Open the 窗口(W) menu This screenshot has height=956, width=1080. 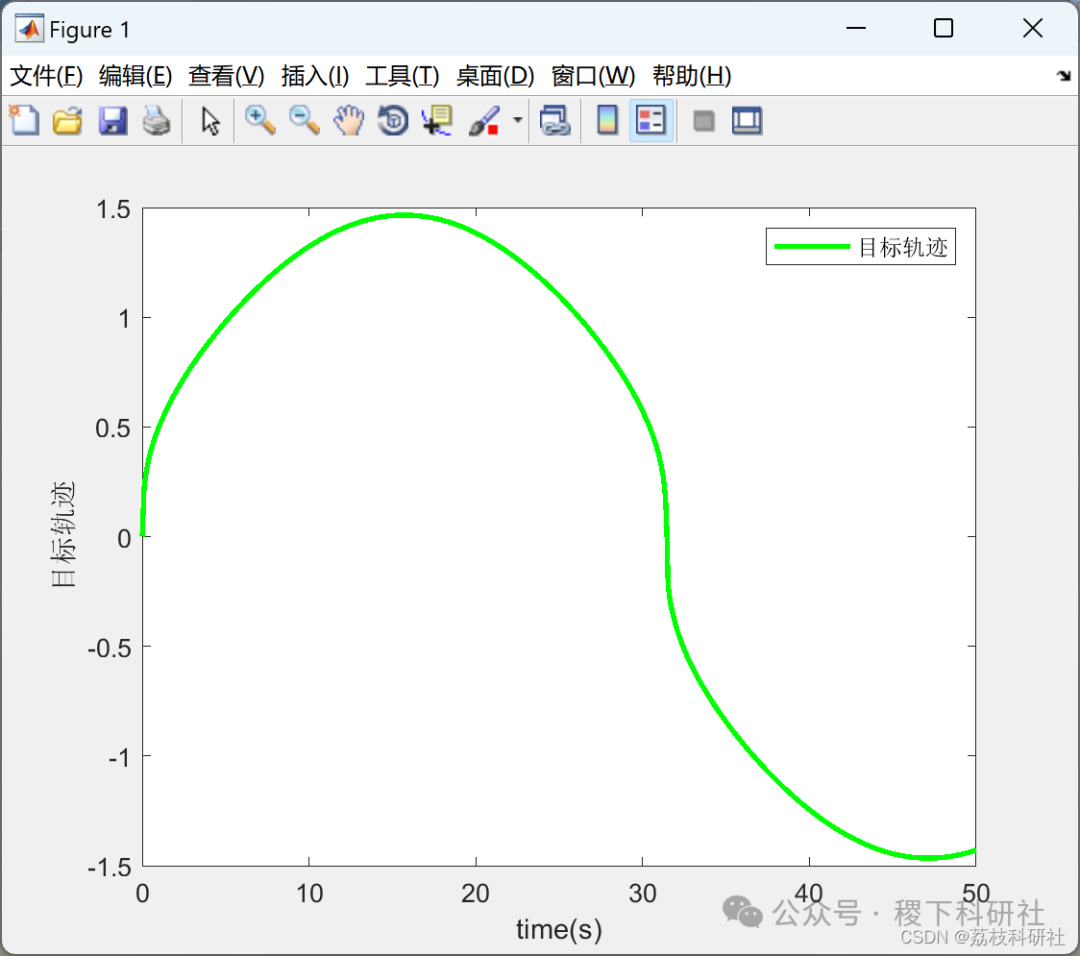click(x=593, y=76)
